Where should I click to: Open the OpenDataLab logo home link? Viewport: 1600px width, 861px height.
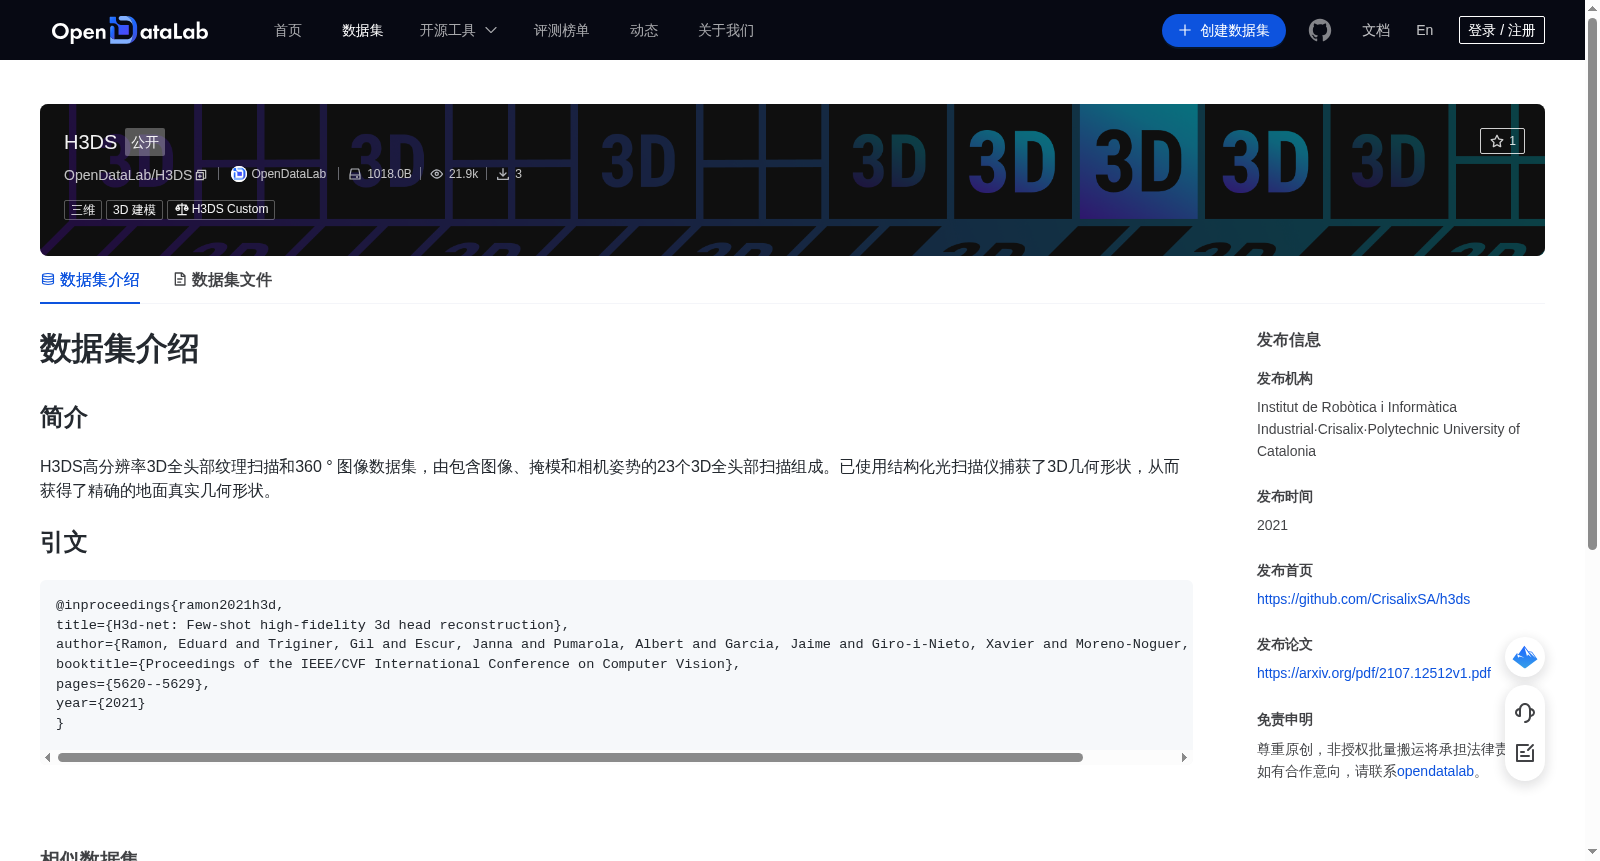(130, 30)
